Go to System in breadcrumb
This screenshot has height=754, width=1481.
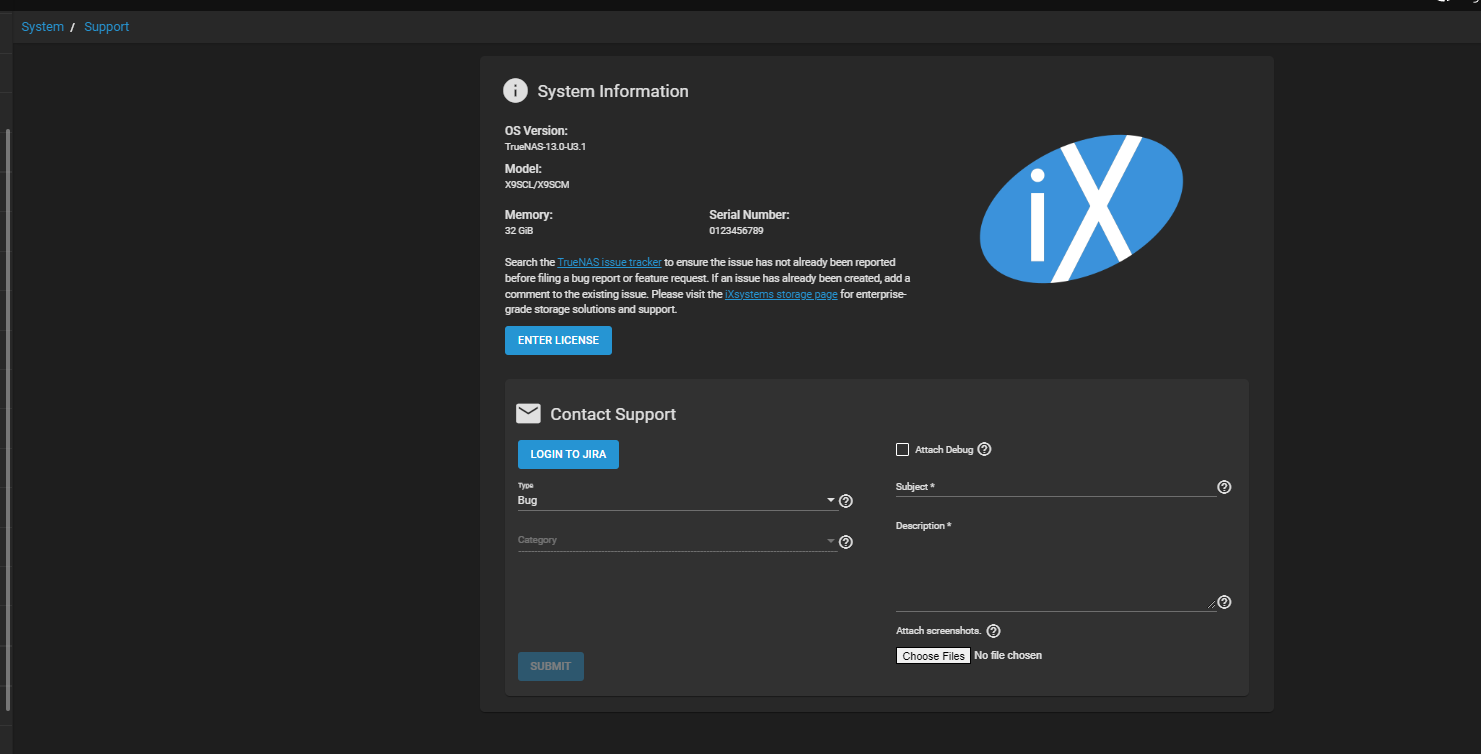[x=42, y=27]
